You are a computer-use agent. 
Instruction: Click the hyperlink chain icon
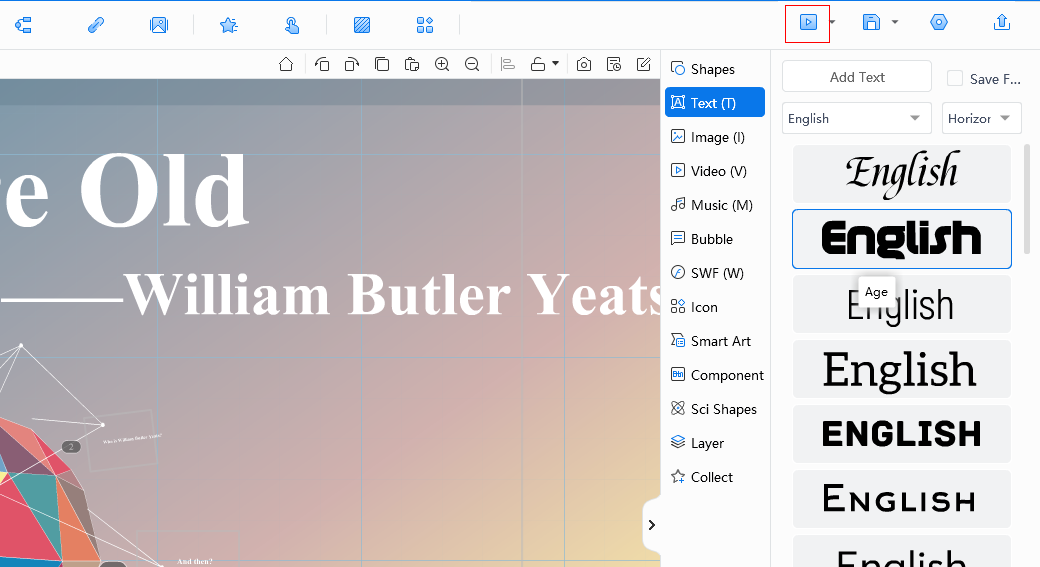coord(96,25)
